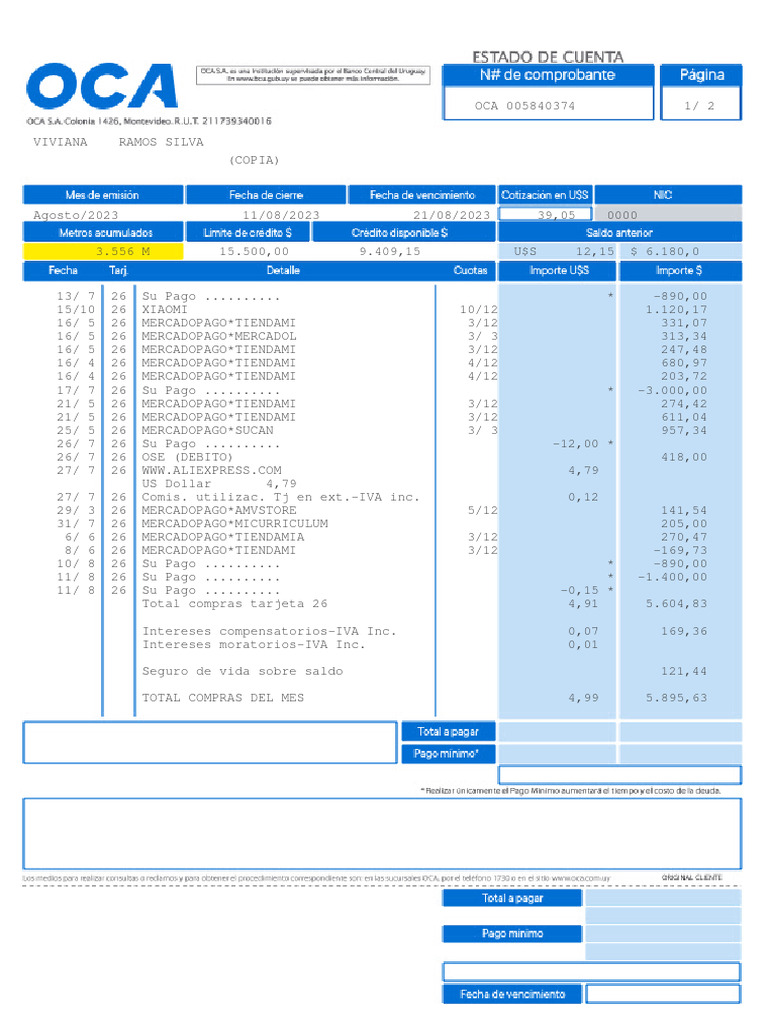Click the upper Pago mínimo* label
Viewport: 768px width, 1024px height.
pyautogui.click(x=448, y=754)
